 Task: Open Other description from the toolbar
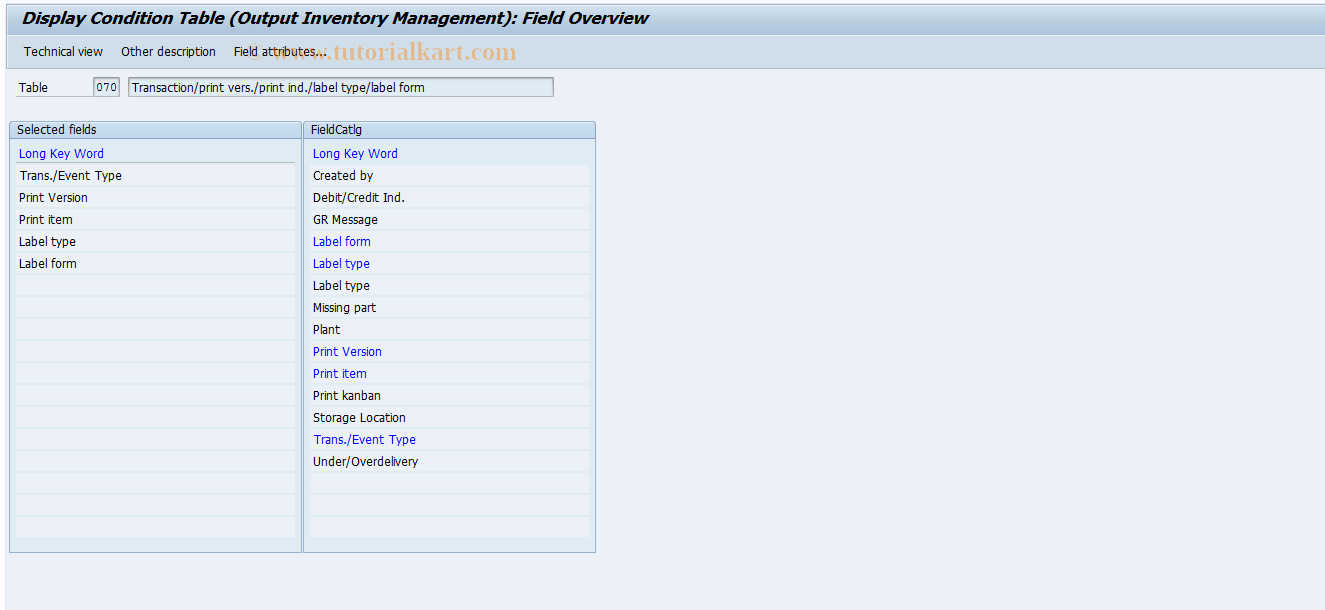(168, 51)
